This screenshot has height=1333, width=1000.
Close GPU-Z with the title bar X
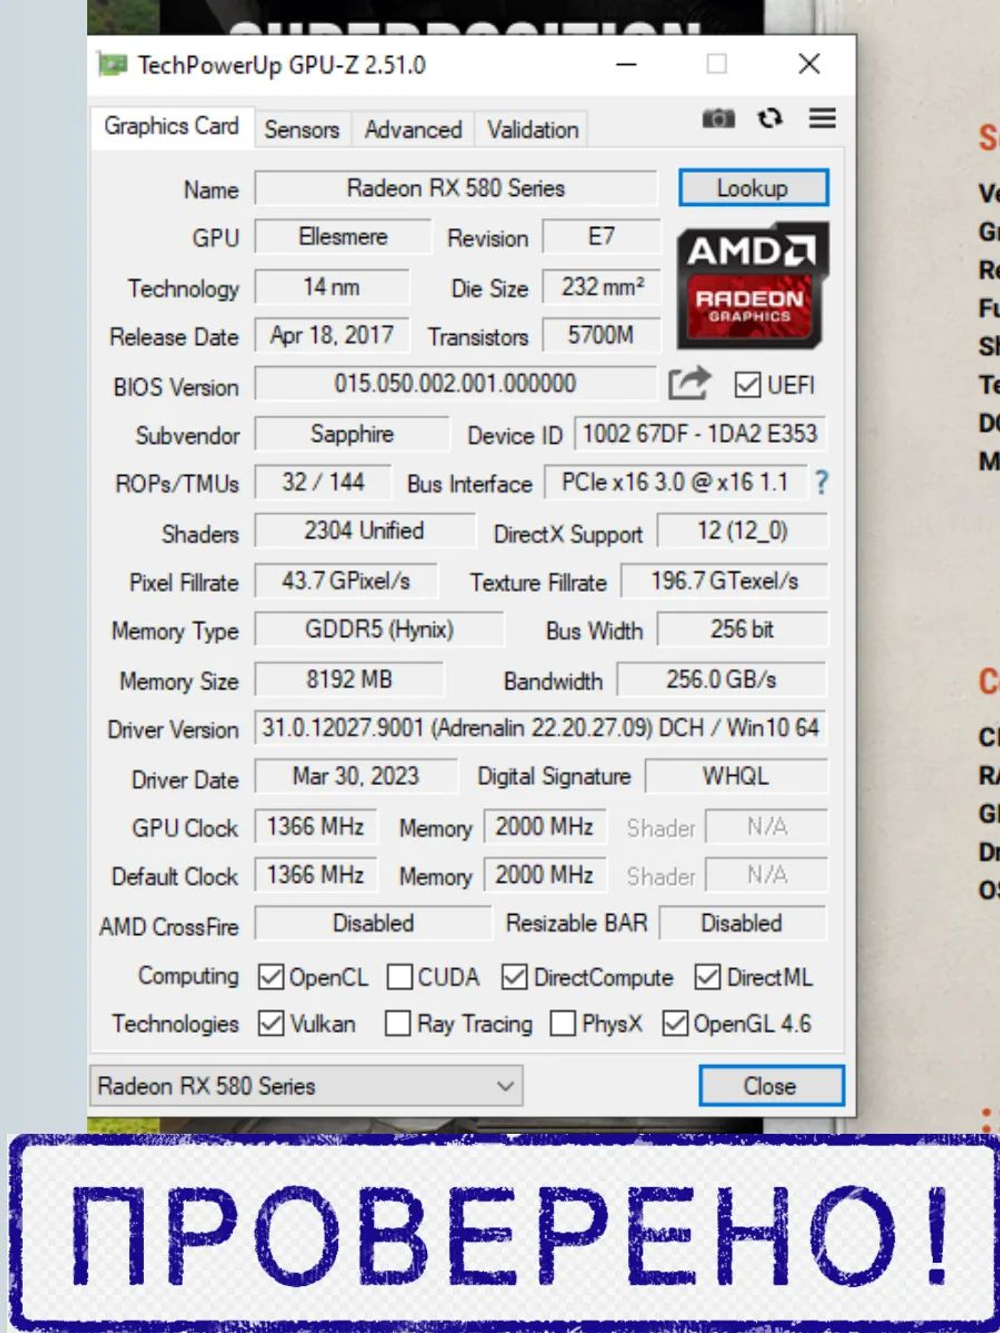(809, 65)
